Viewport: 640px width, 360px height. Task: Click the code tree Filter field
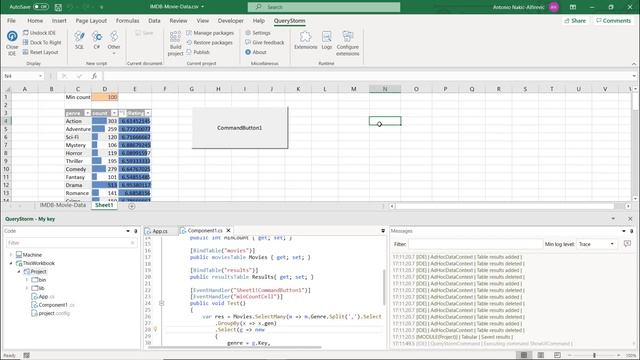[x=71, y=243]
